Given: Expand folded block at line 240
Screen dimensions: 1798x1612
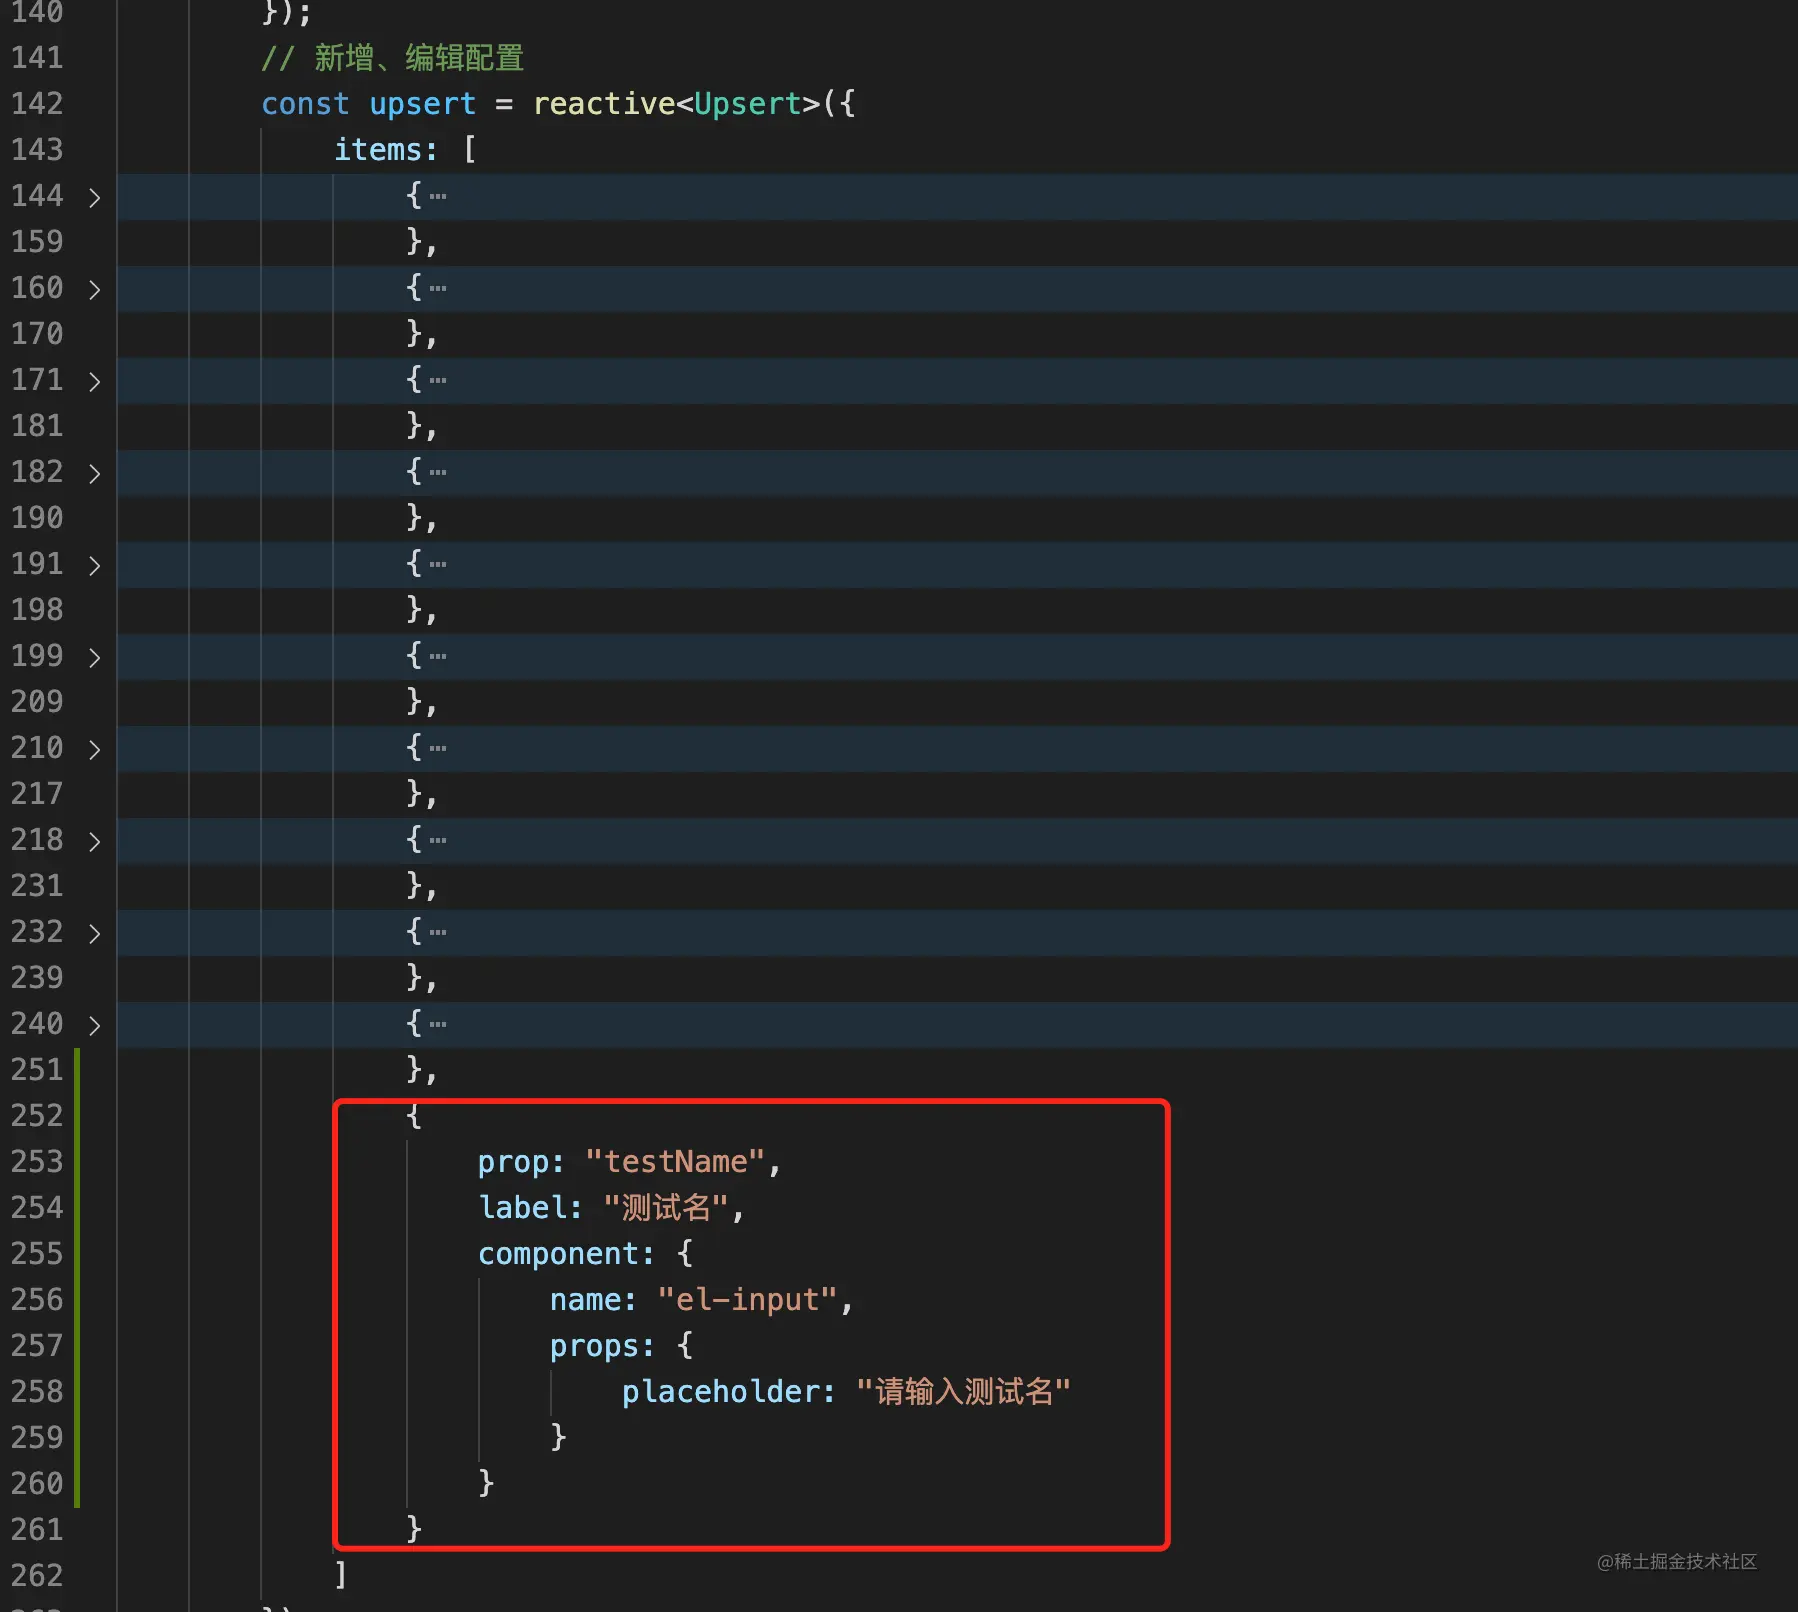Looking at the screenshot, I should [x=94, y=1025].
